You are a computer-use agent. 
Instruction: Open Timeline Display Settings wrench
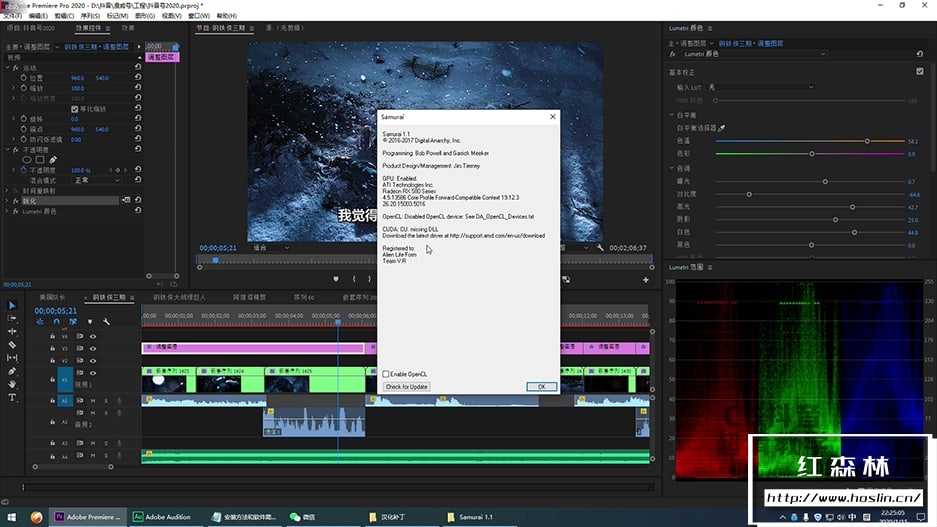(x=106, y=321)
